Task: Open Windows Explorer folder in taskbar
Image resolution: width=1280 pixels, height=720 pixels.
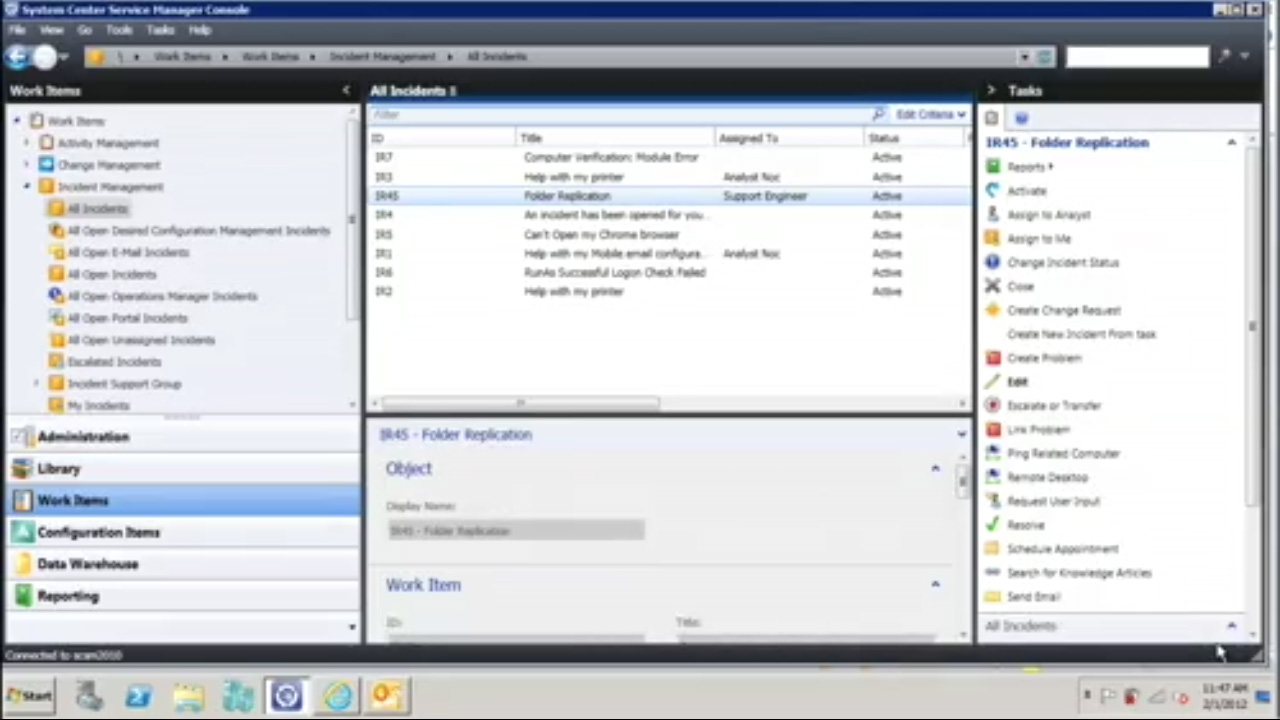Action: pos(189,695)
